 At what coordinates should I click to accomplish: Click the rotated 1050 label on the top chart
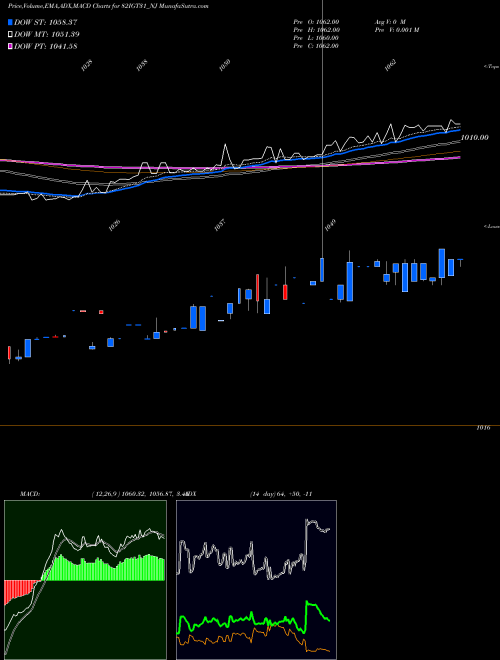click(225, 65)
